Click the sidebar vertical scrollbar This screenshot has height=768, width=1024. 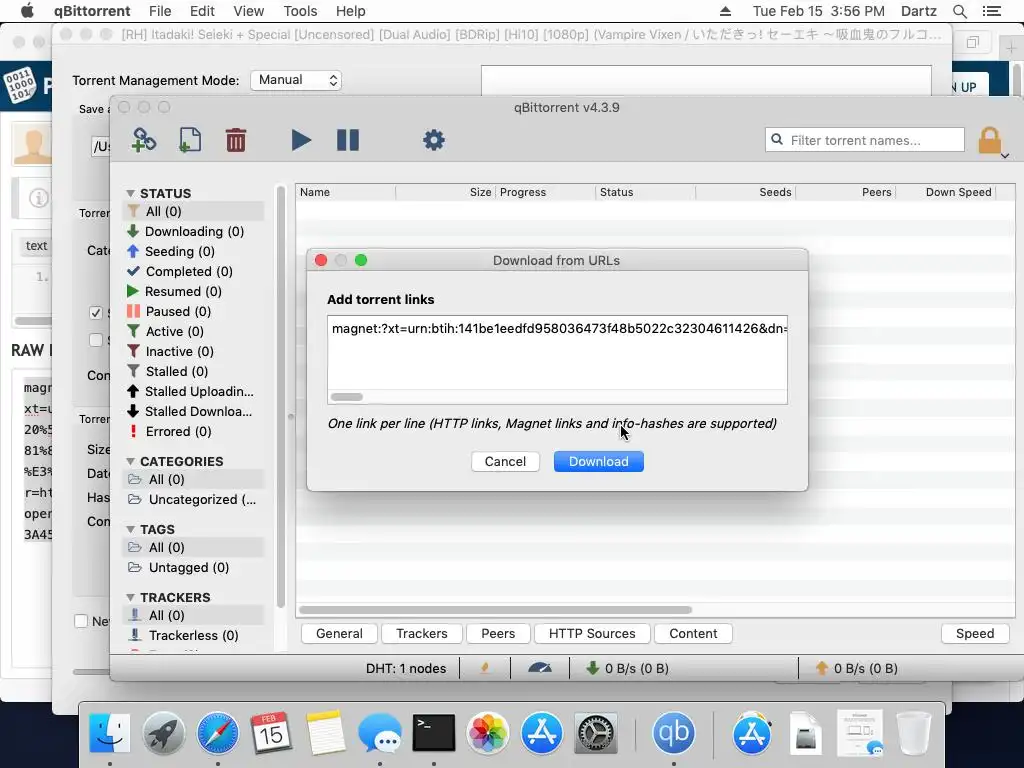click(281, 397)
